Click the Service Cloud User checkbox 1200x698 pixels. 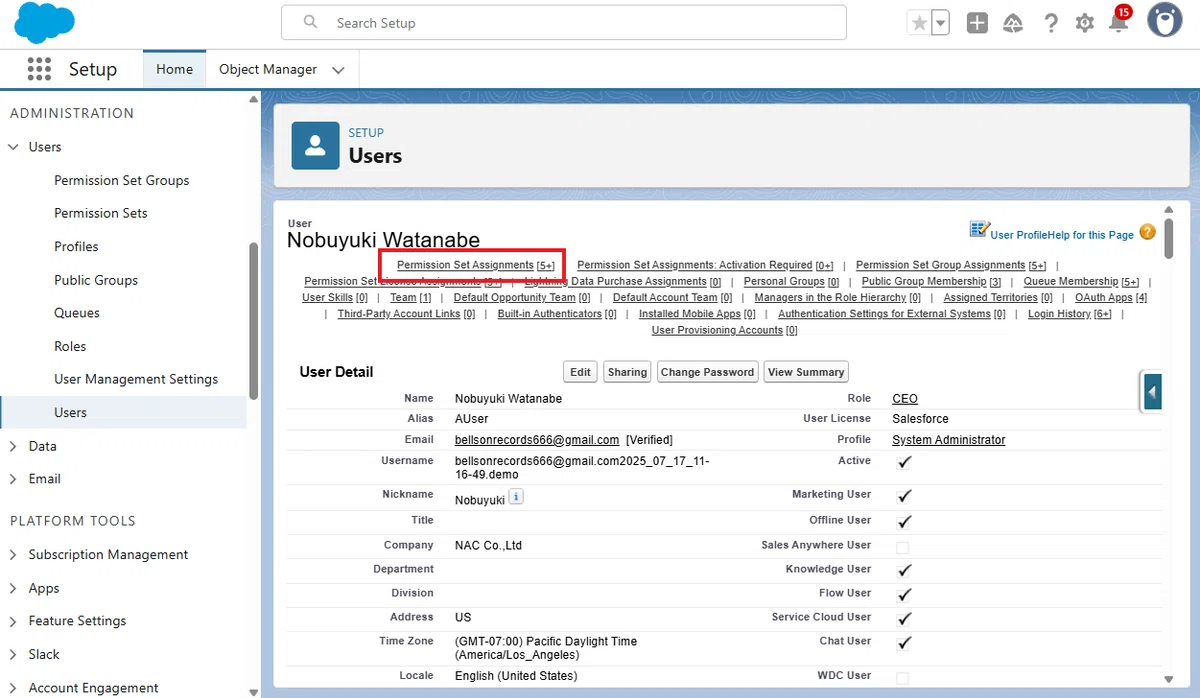pos(904,619)
